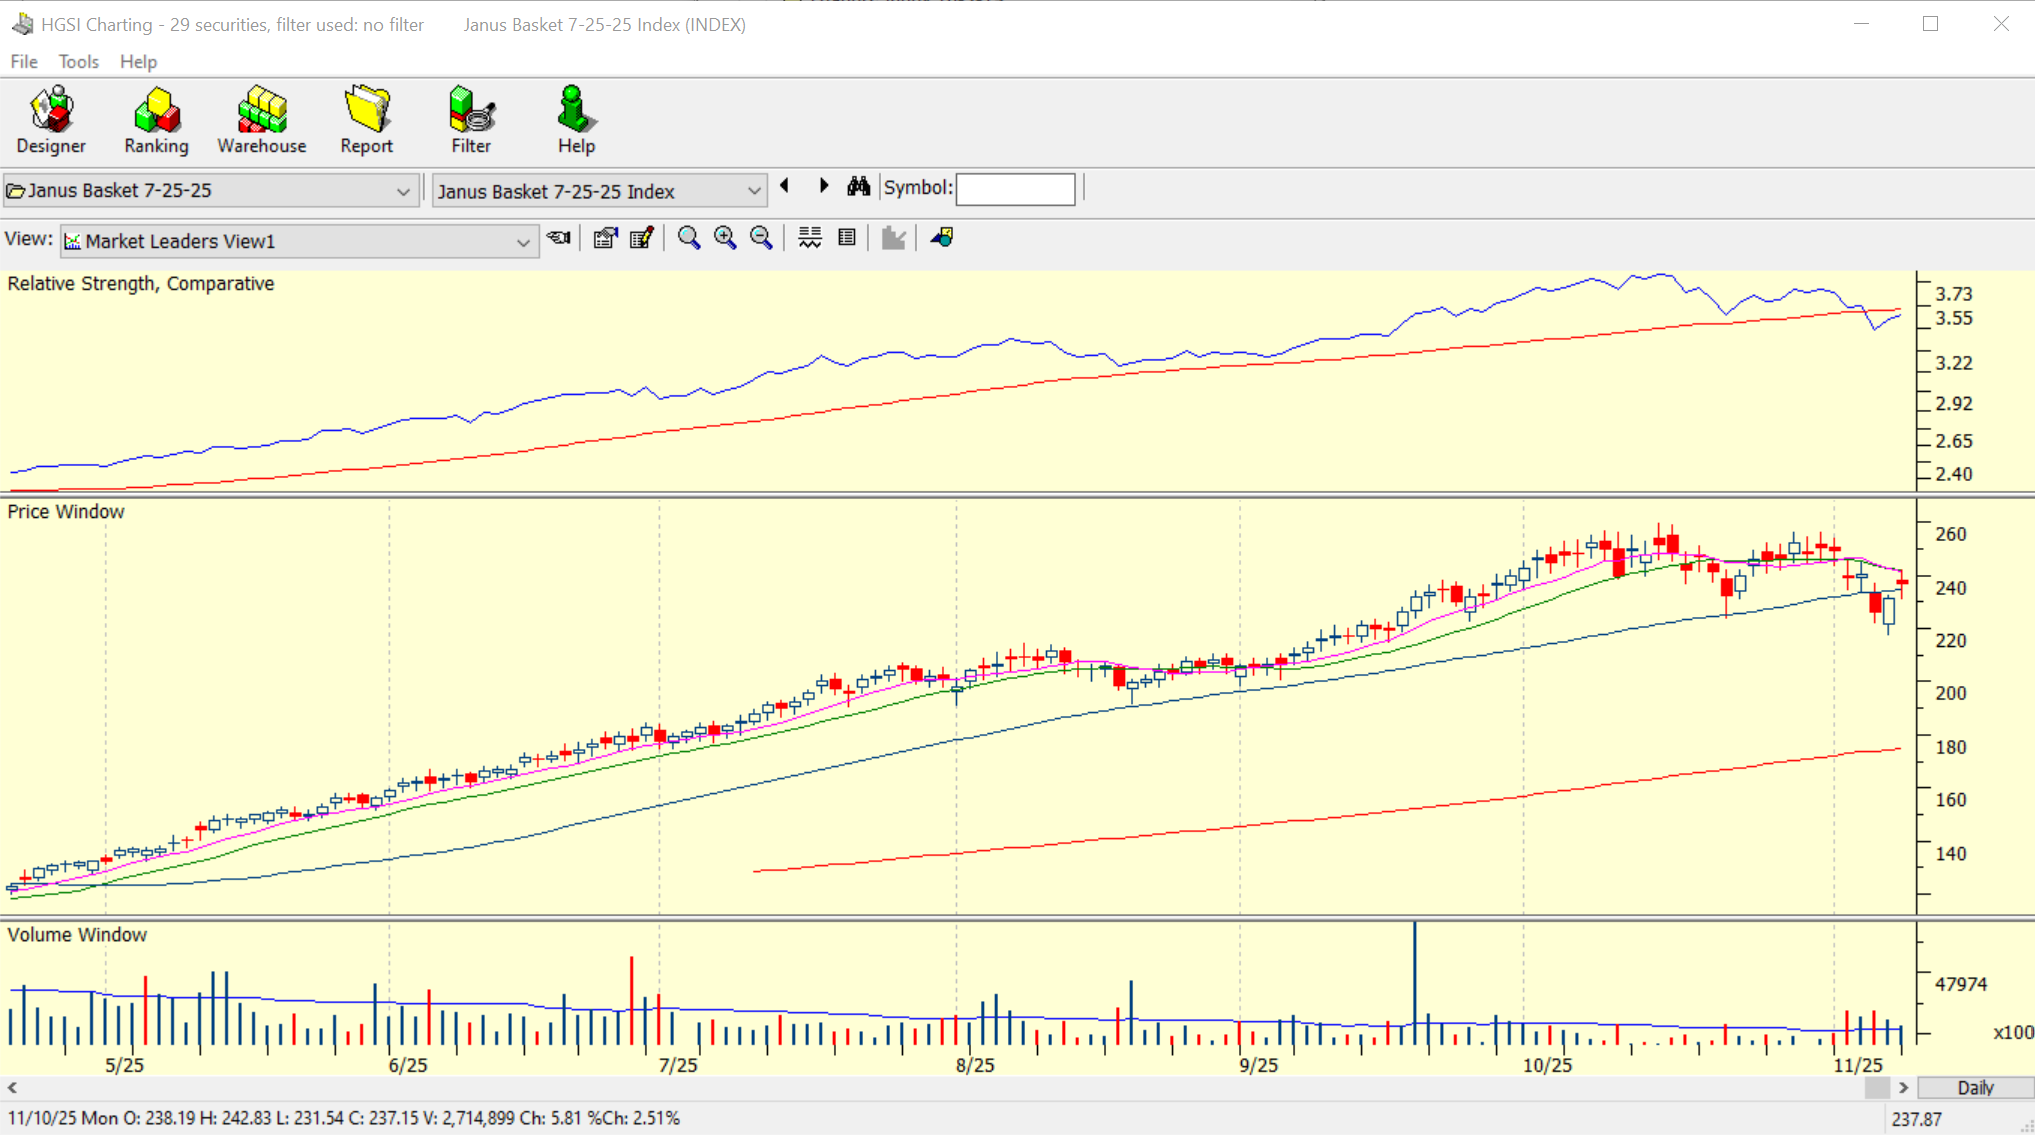Open the Warehouse tool
This screenshot has width=2035, height=1135.
pos(262,120)
